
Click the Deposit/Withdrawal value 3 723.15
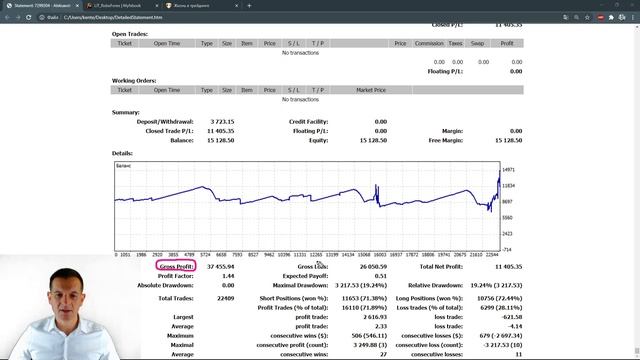(222, 122)
